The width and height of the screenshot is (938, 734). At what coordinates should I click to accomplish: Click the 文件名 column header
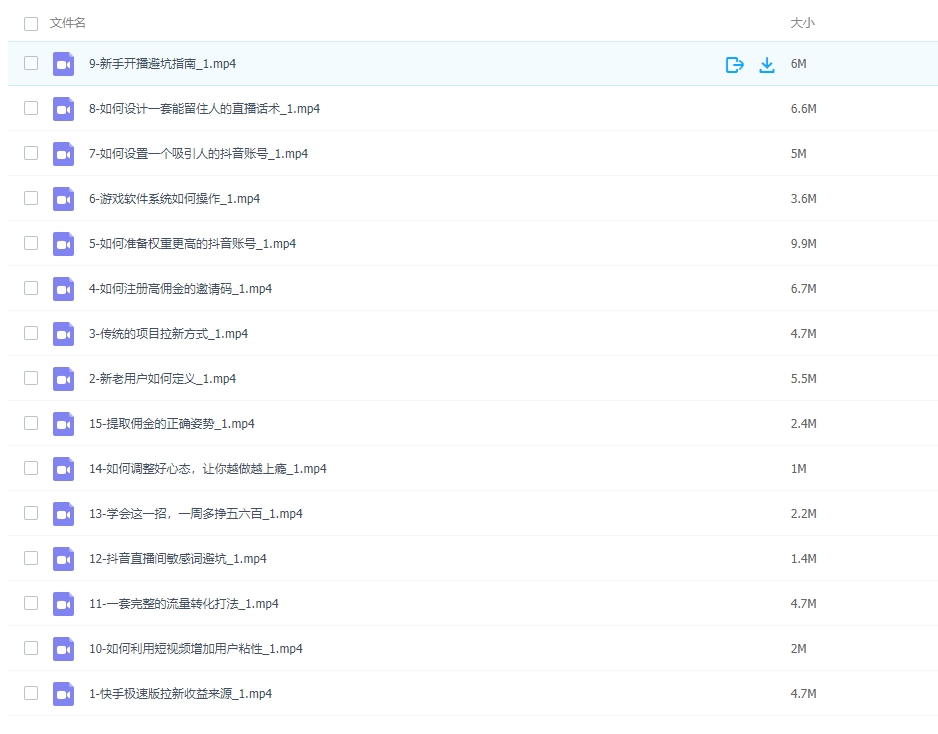[x=68, y=23]
